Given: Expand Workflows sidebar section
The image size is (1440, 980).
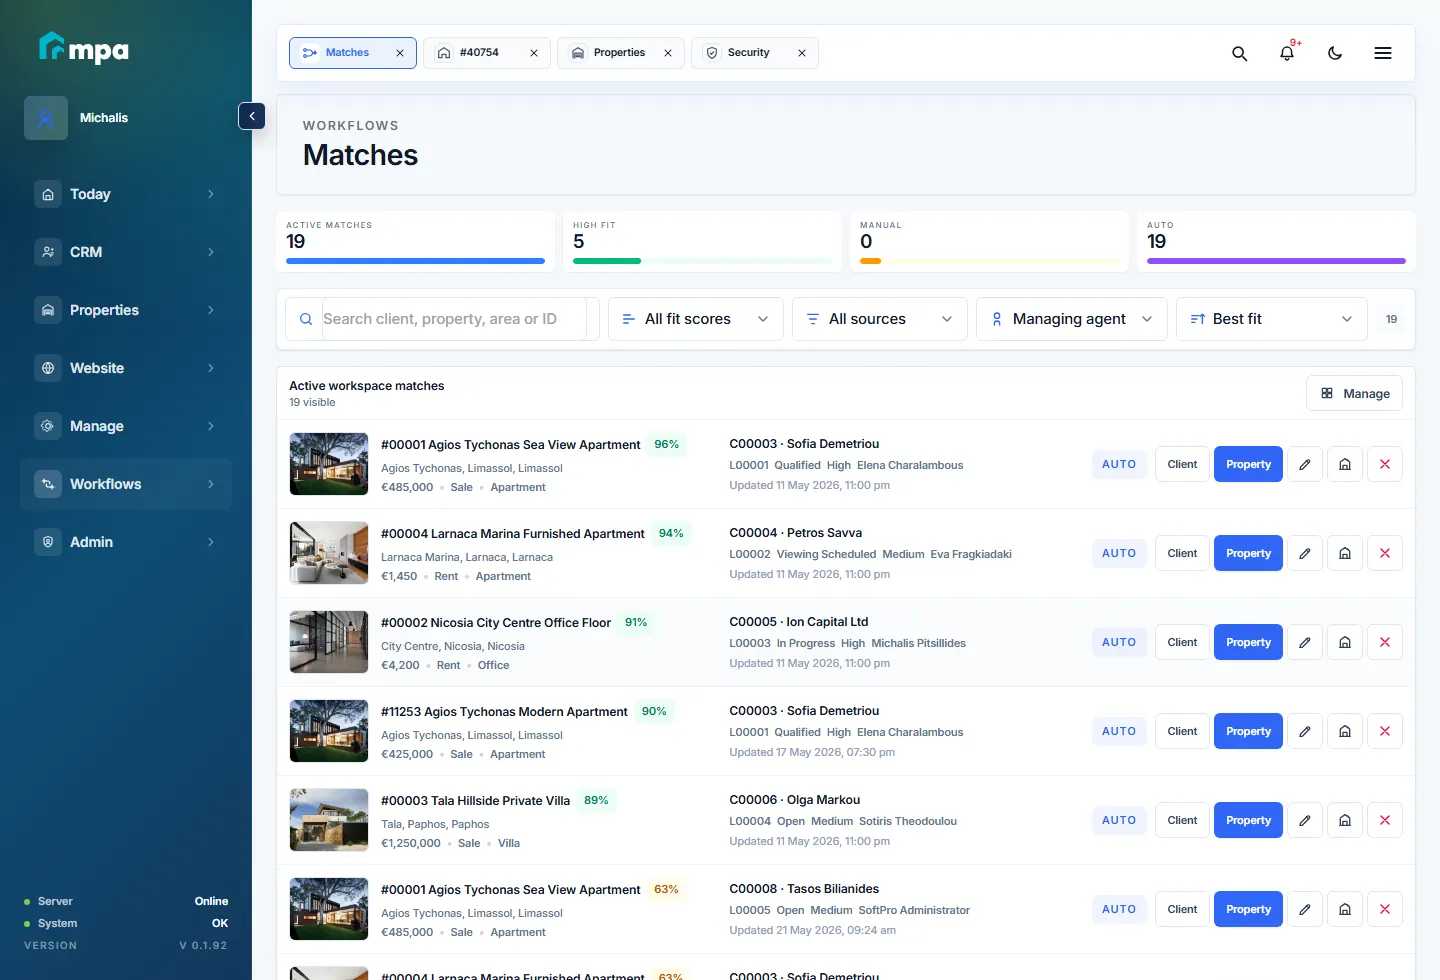Looking at the screenshot, I should tap(126, 484).
